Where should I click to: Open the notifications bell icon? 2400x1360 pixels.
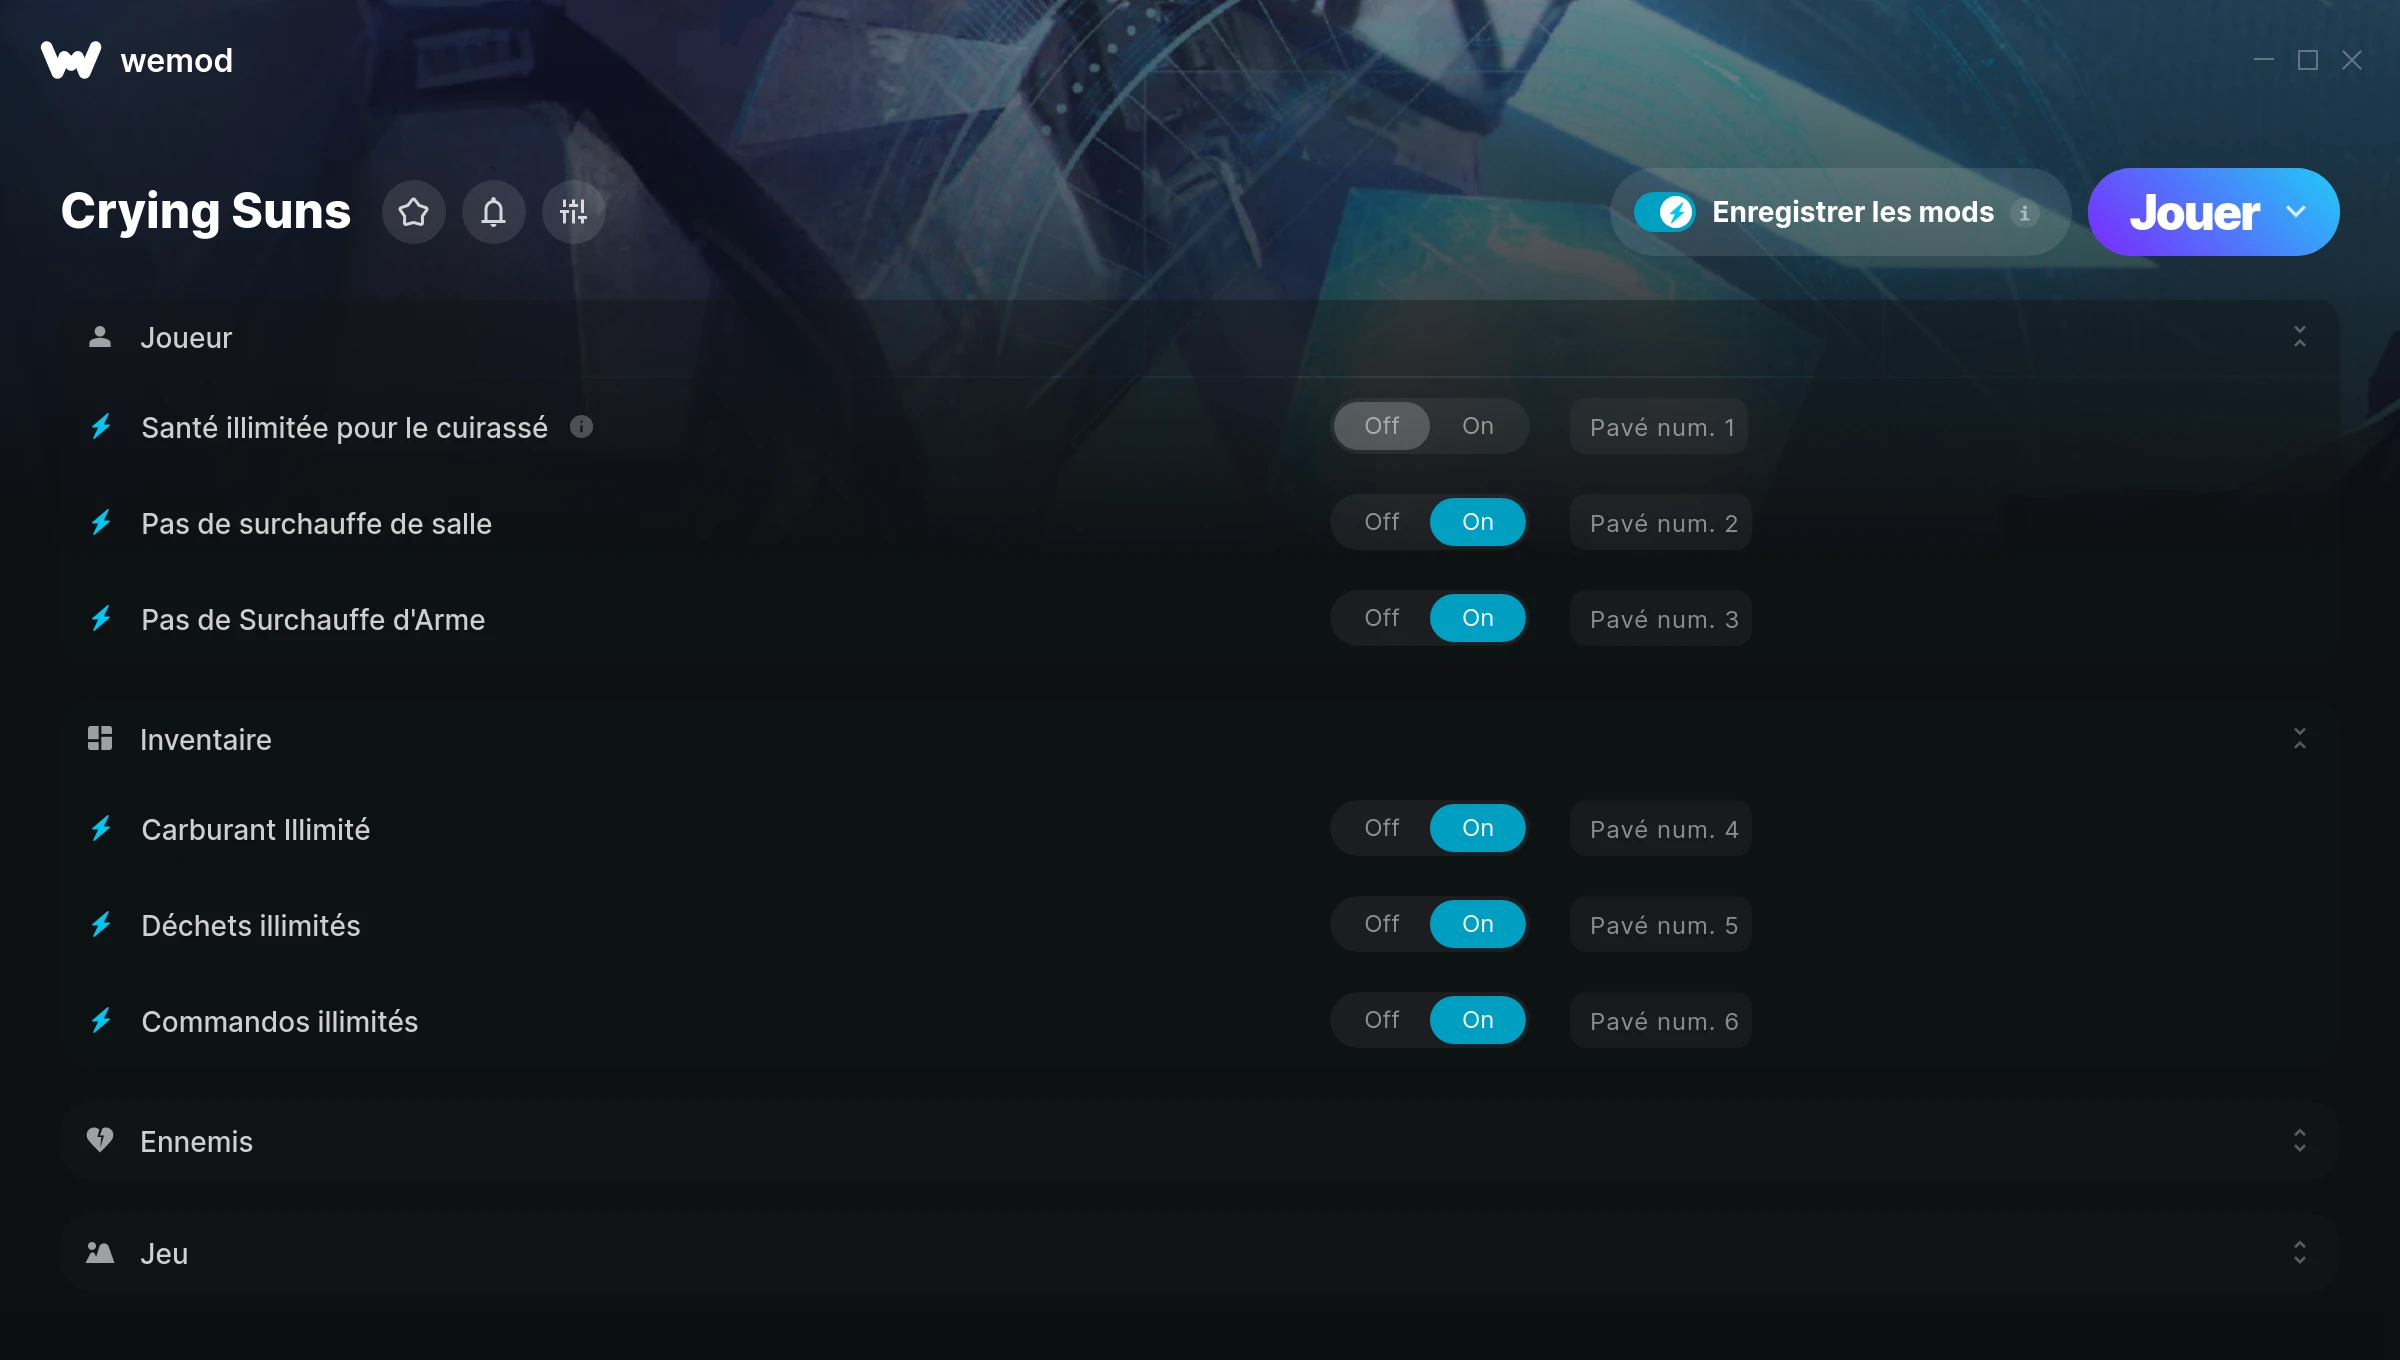coord(493,212)
